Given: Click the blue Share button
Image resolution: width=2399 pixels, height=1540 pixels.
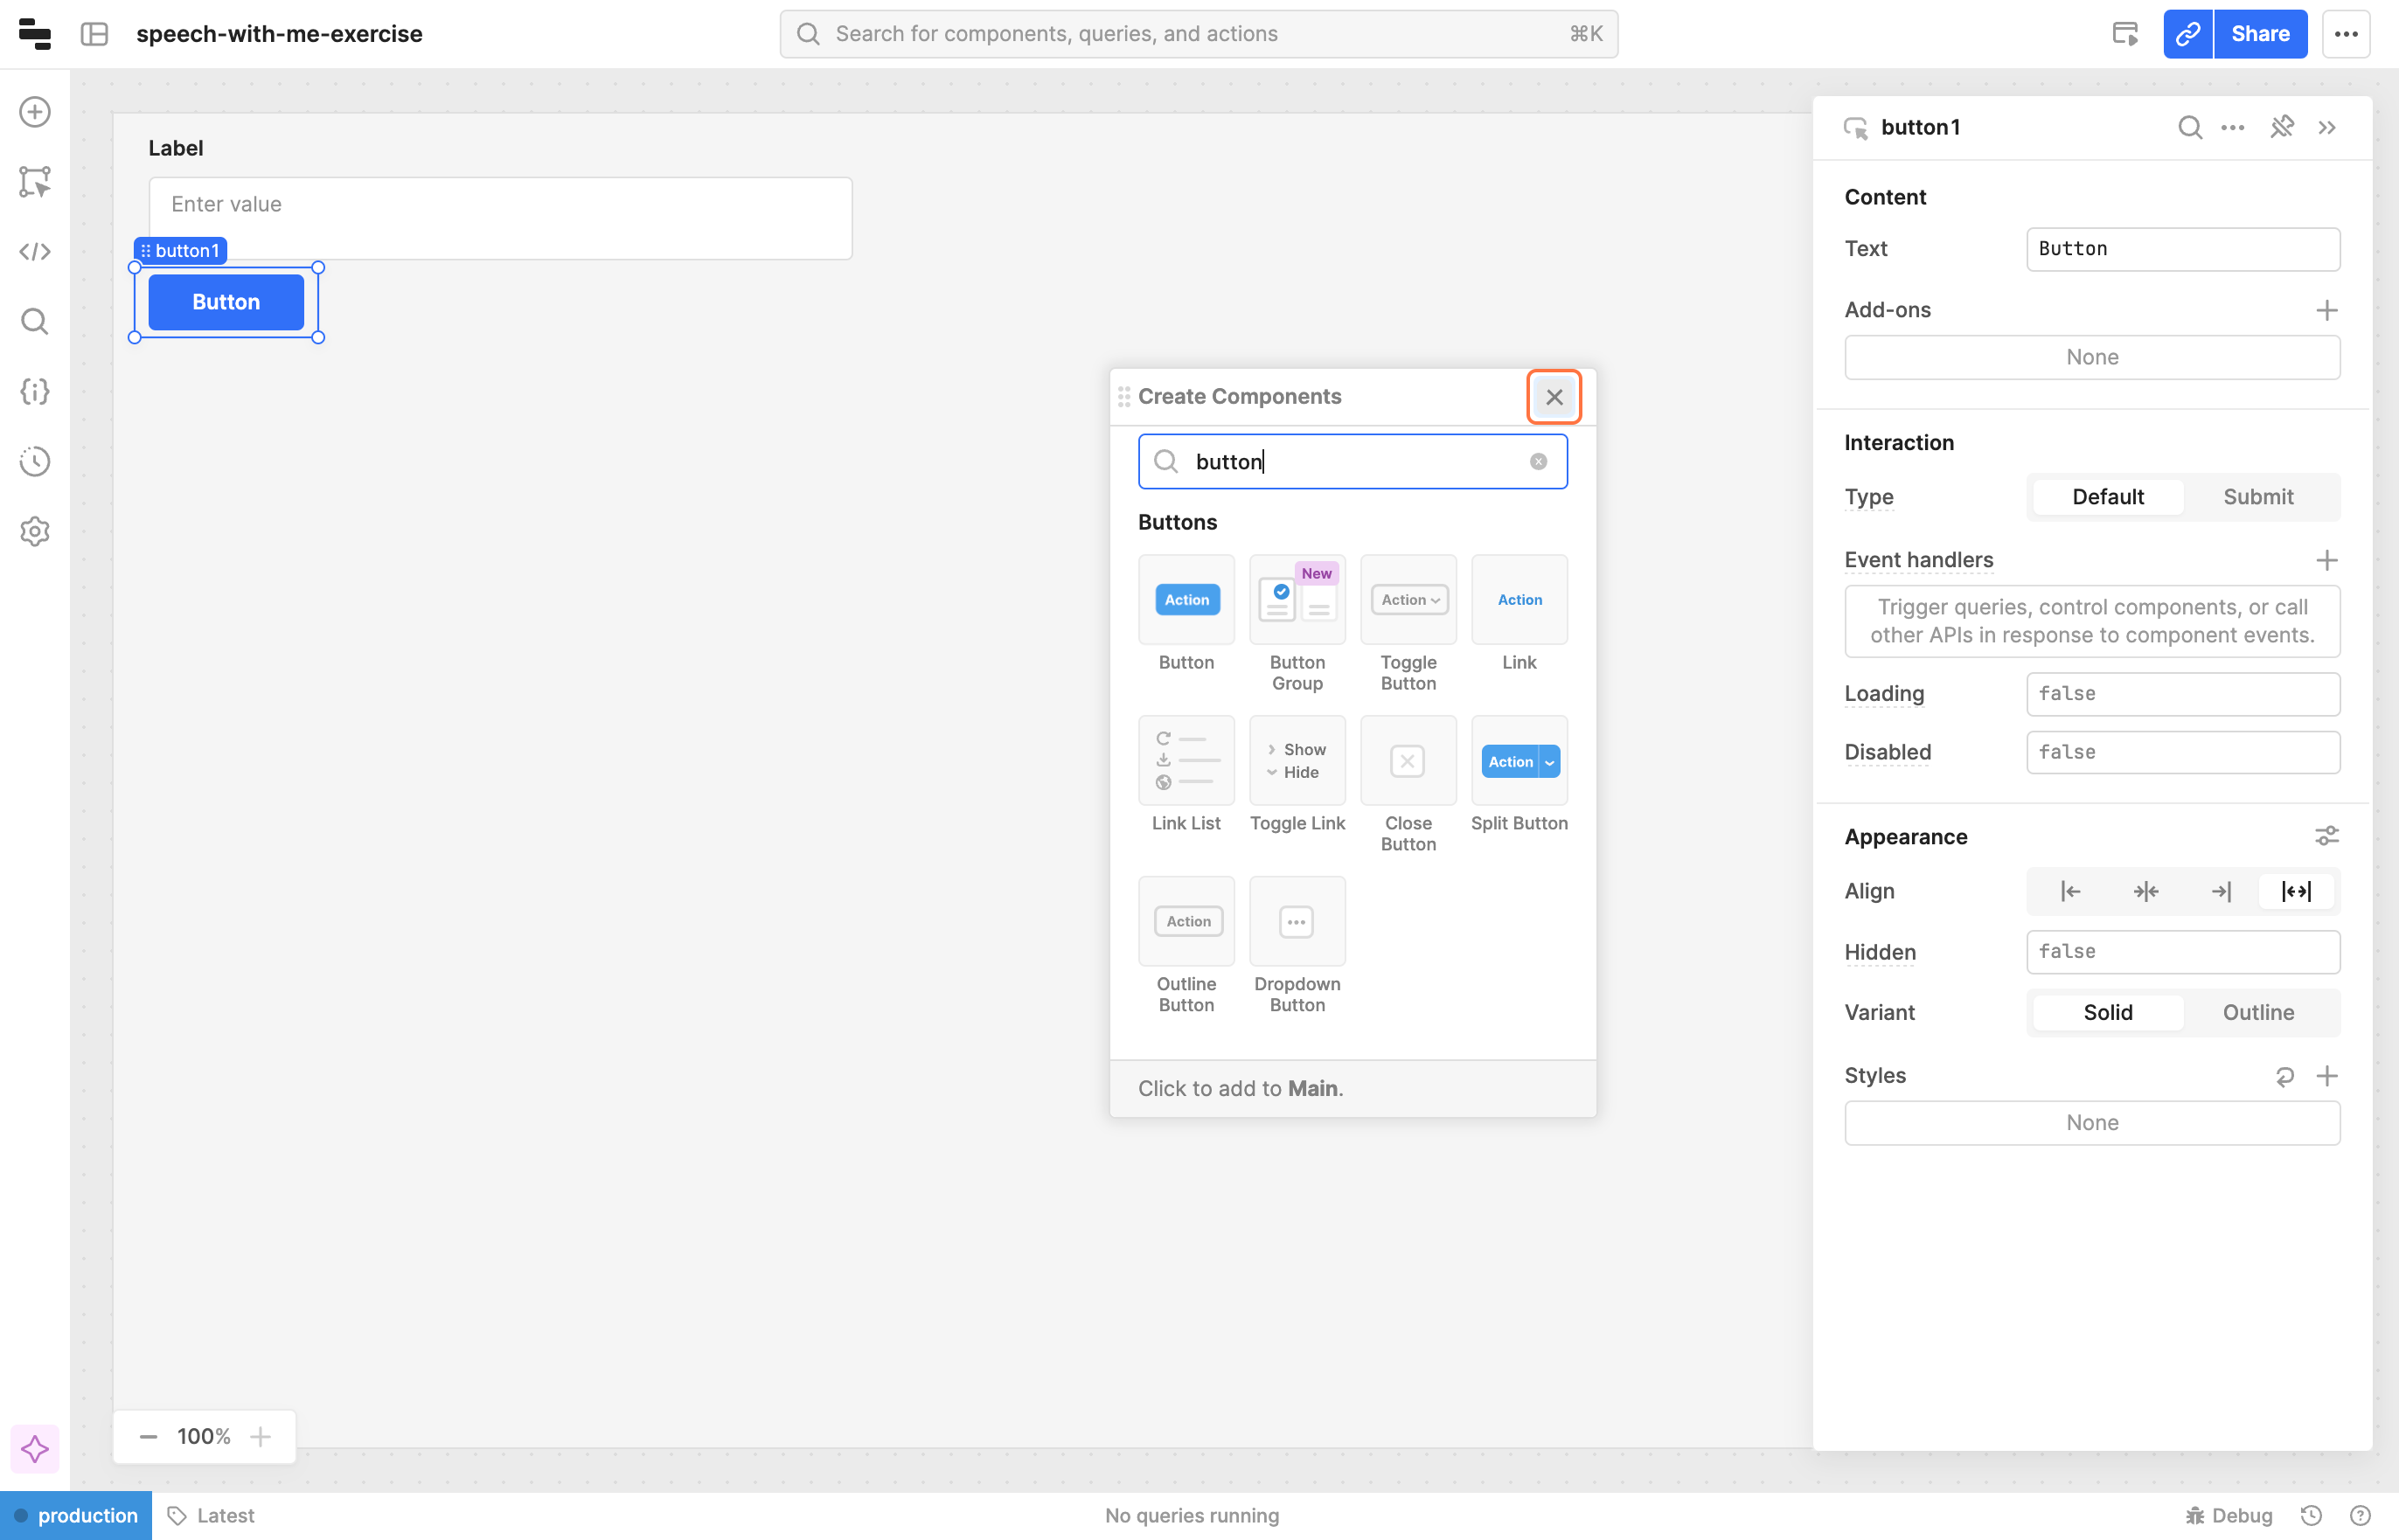Looking at the screenshot, I should click(2260, 34).
